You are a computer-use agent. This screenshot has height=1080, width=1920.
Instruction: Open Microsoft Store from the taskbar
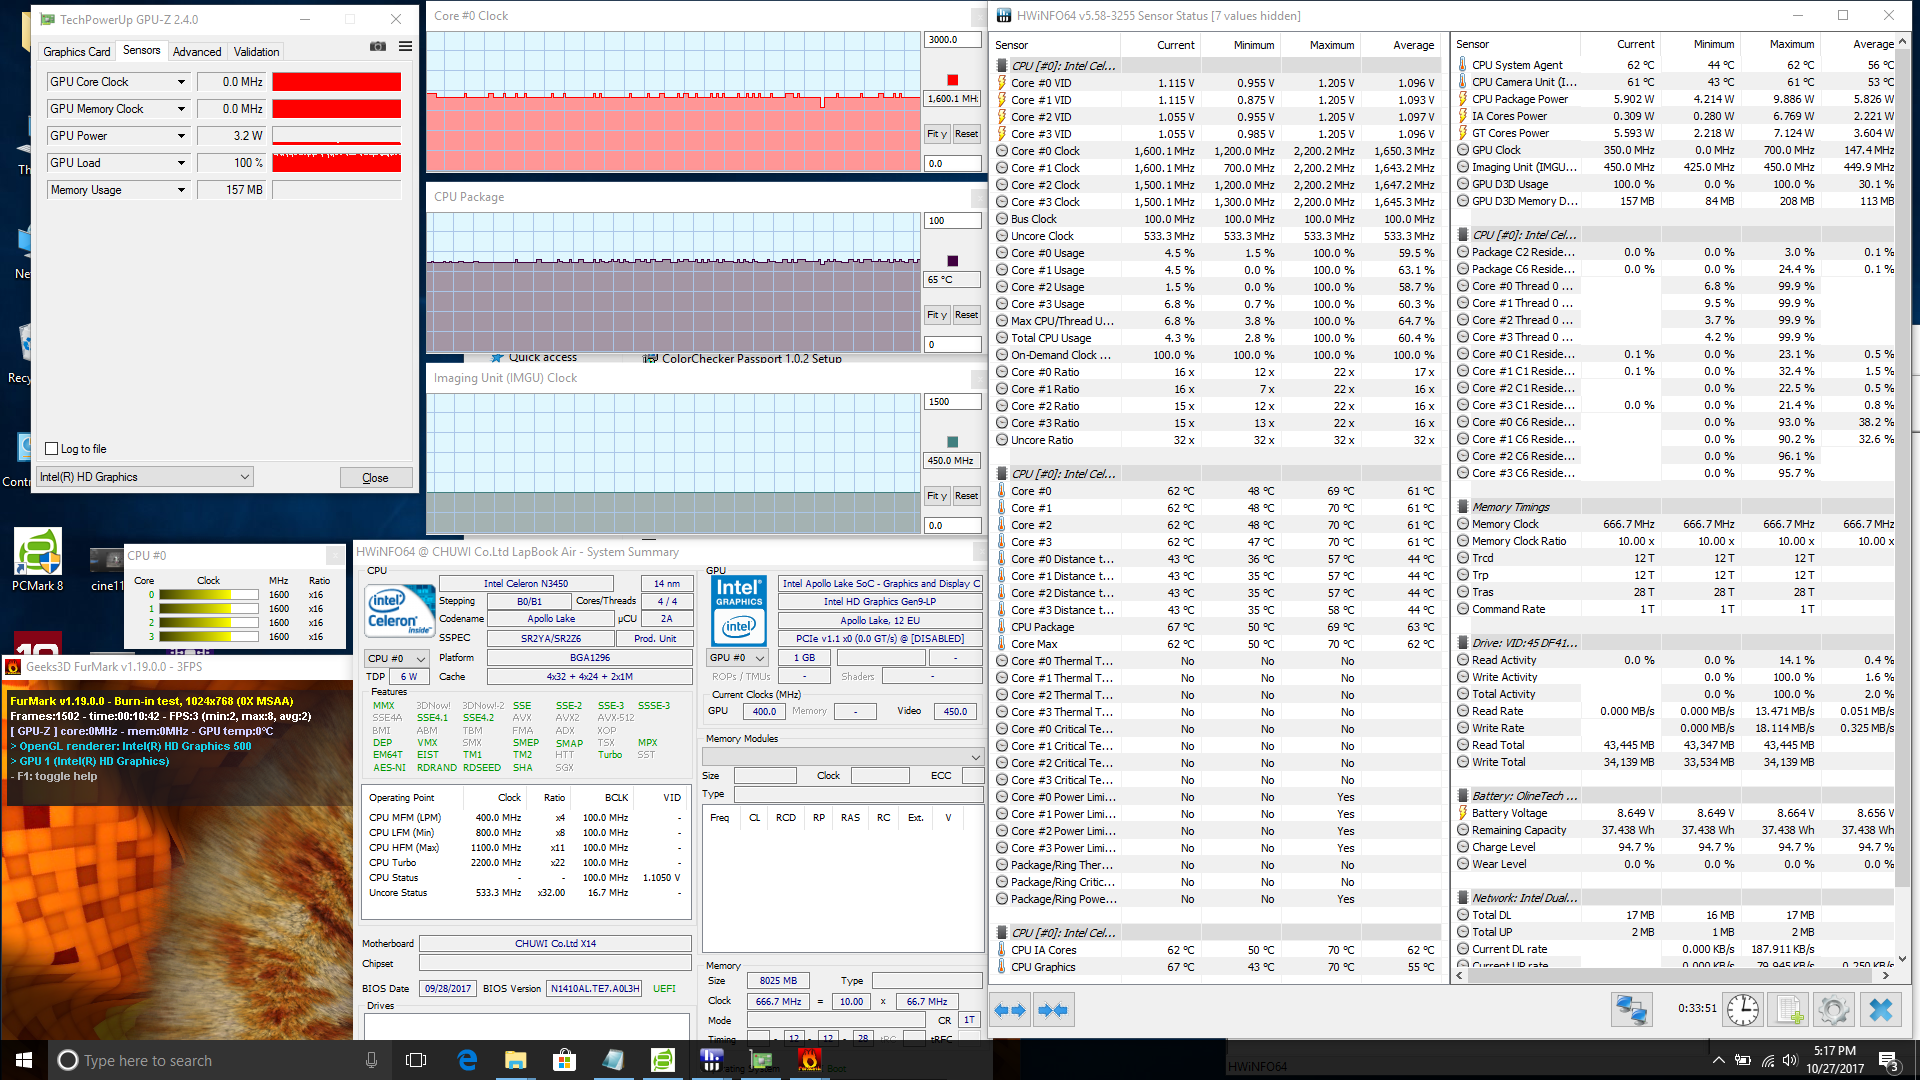coord(564,1060)
